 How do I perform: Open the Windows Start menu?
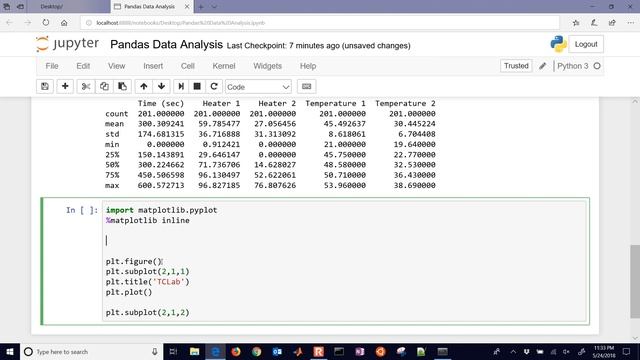pyautogui.click(x=10, y=351)
